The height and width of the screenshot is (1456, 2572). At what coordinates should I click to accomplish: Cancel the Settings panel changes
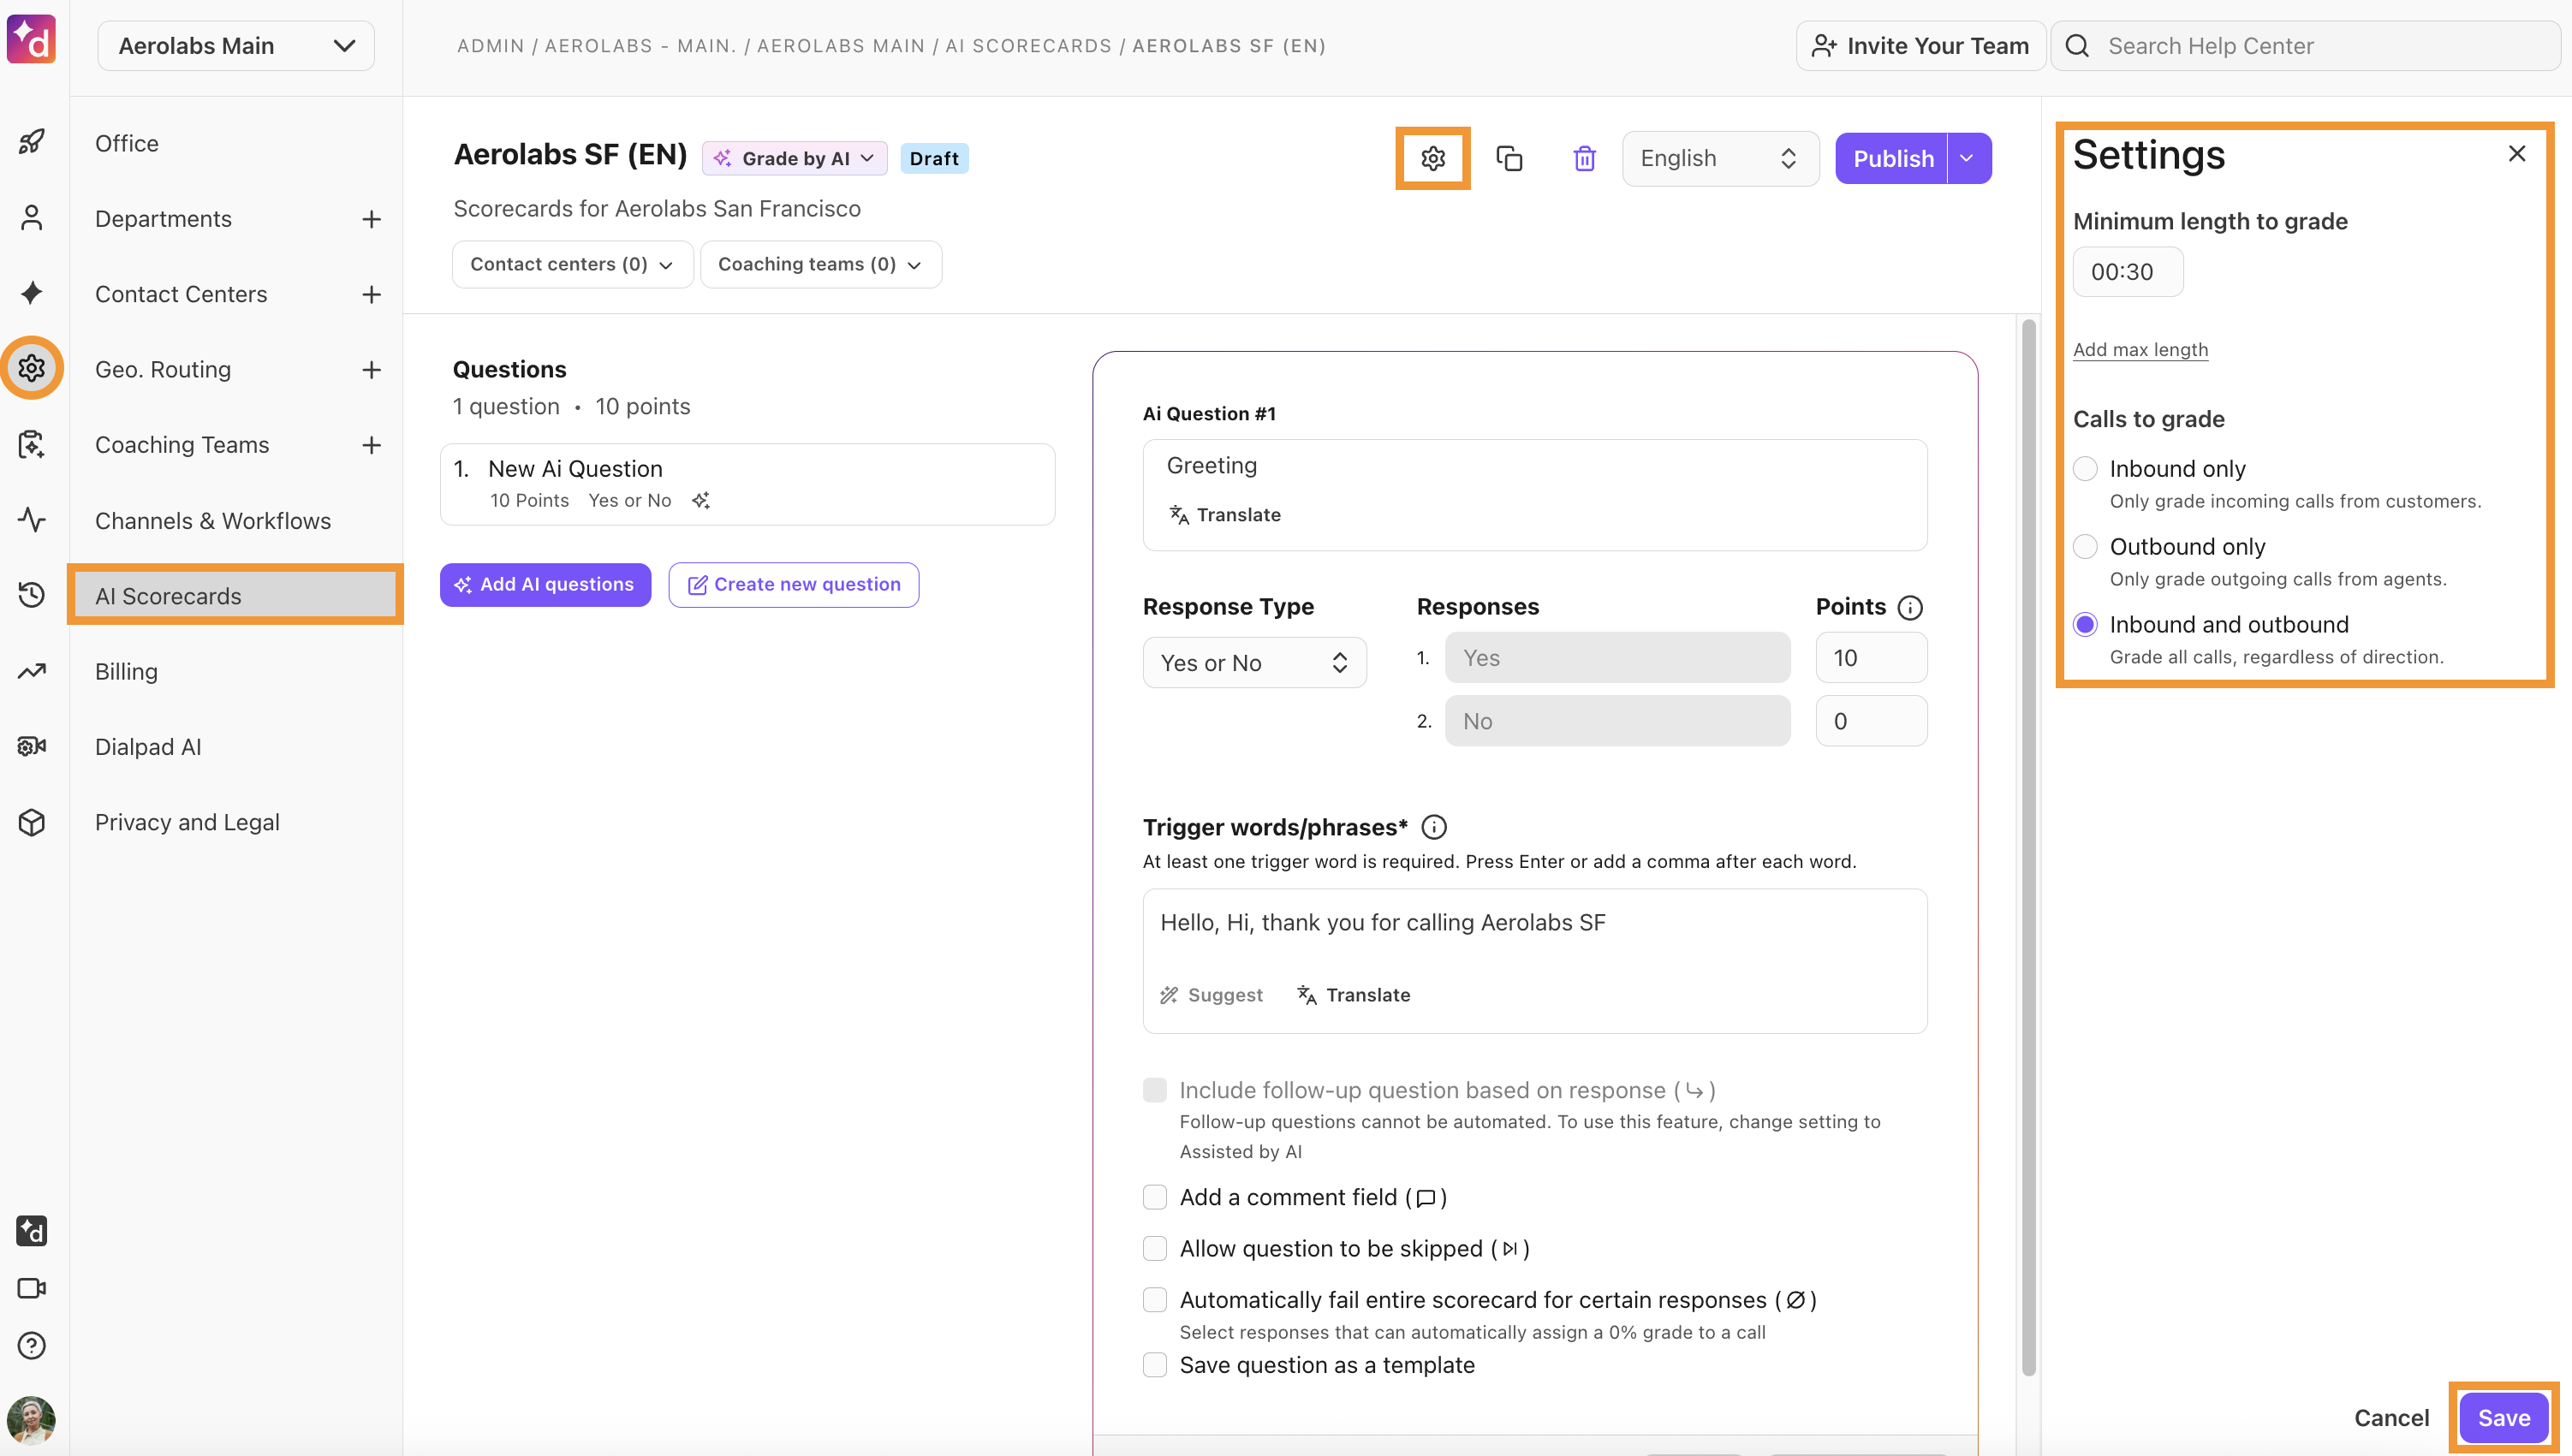point(2391,1417)
